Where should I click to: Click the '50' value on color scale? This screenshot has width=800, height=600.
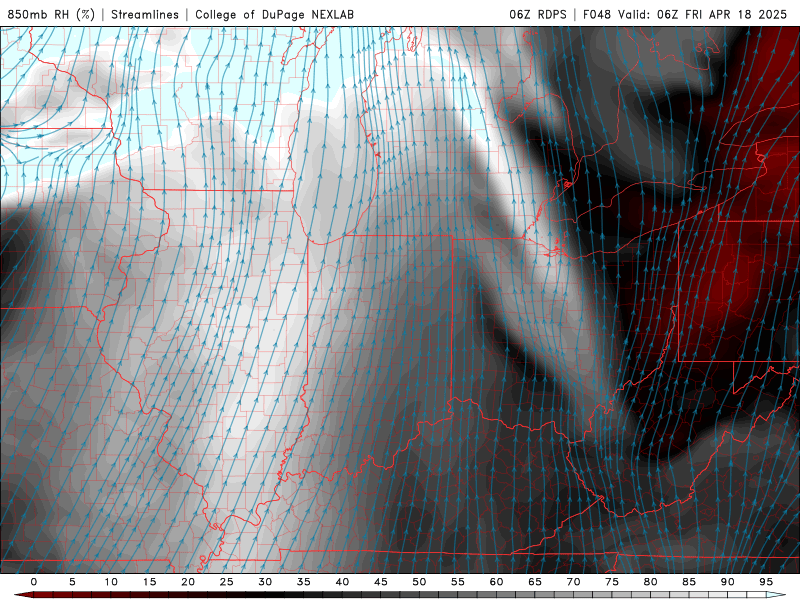point(419,582)
